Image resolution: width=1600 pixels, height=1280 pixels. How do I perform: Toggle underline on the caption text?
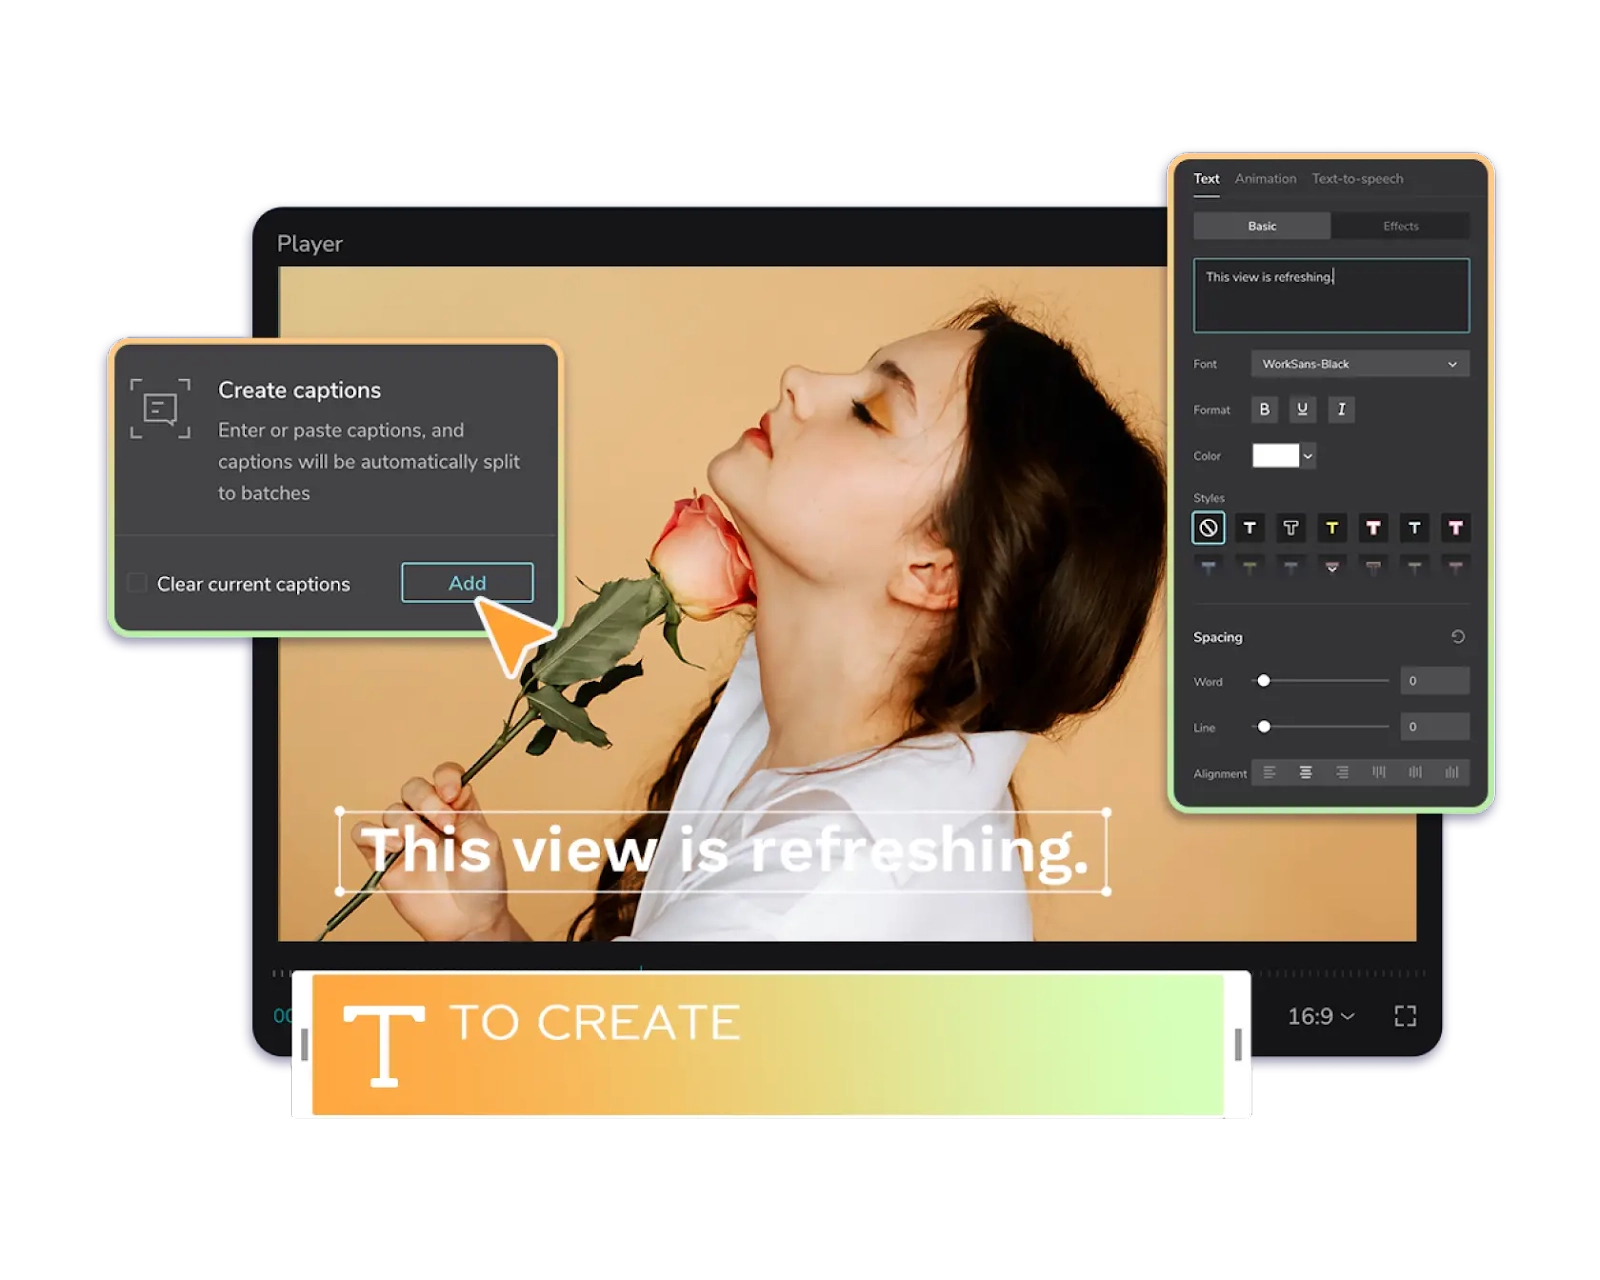coord(1303,410)
